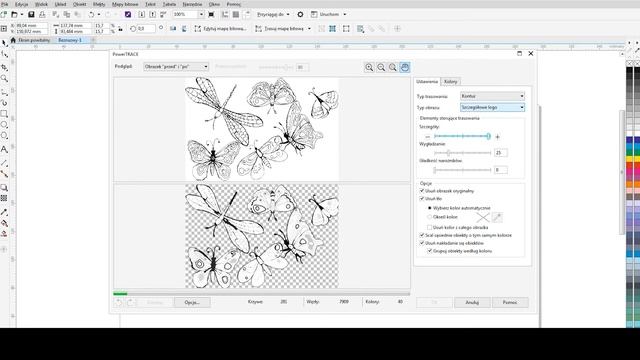
Task: Select the Transparency tool in the toolbox
Action: pyautogui.click(x=4, y=198)
